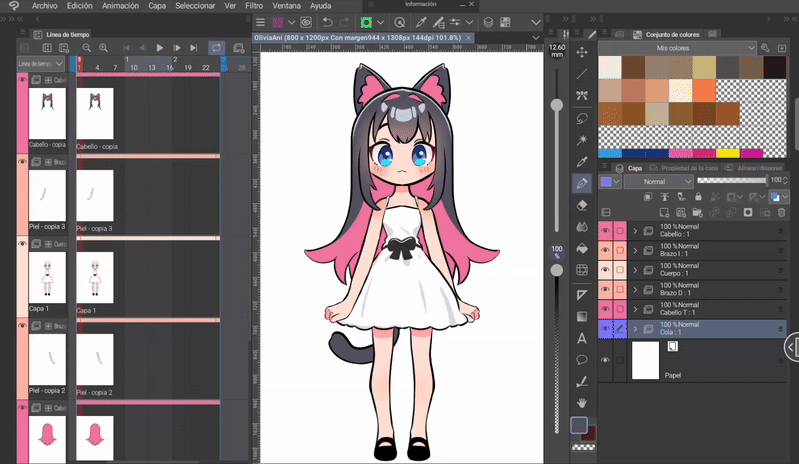
Task: Click the Auto select magic wand tool
Action: 582,140
